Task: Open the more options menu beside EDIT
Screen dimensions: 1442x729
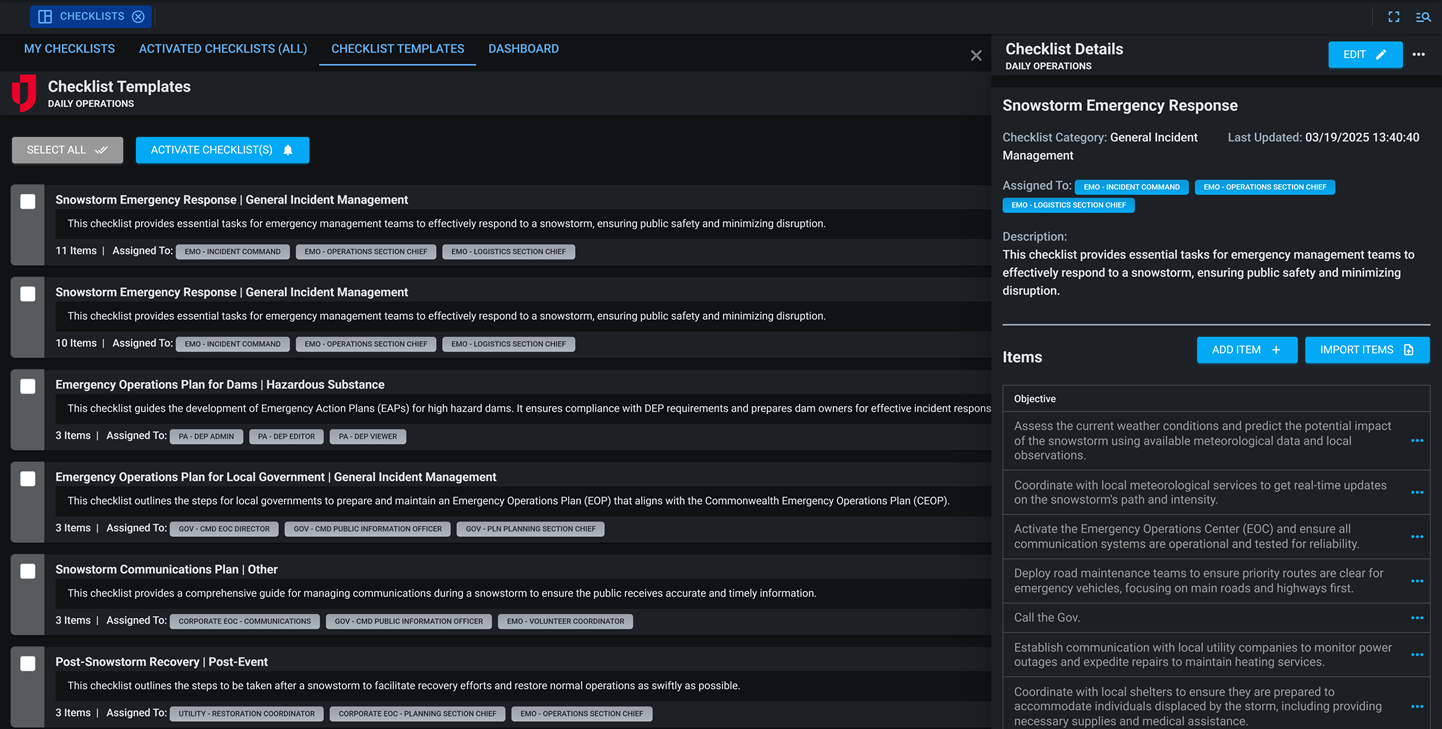Action: [1419, 54]
